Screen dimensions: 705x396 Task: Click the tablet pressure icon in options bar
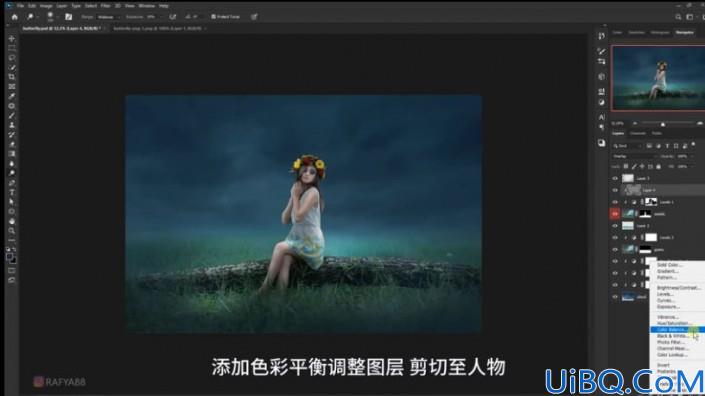[254, 17]
